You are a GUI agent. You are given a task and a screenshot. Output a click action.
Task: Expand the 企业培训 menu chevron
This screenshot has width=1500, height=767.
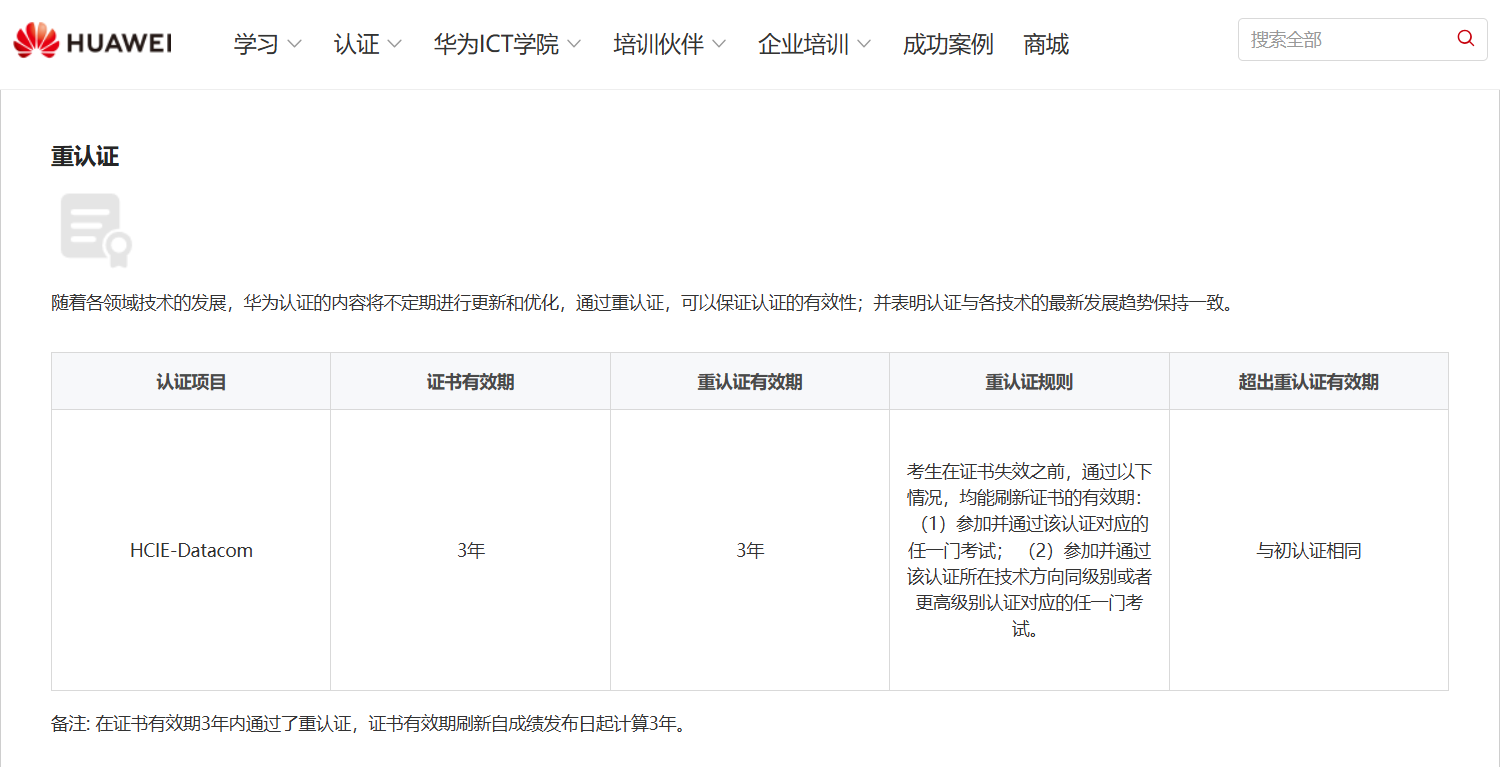point(863,44)
